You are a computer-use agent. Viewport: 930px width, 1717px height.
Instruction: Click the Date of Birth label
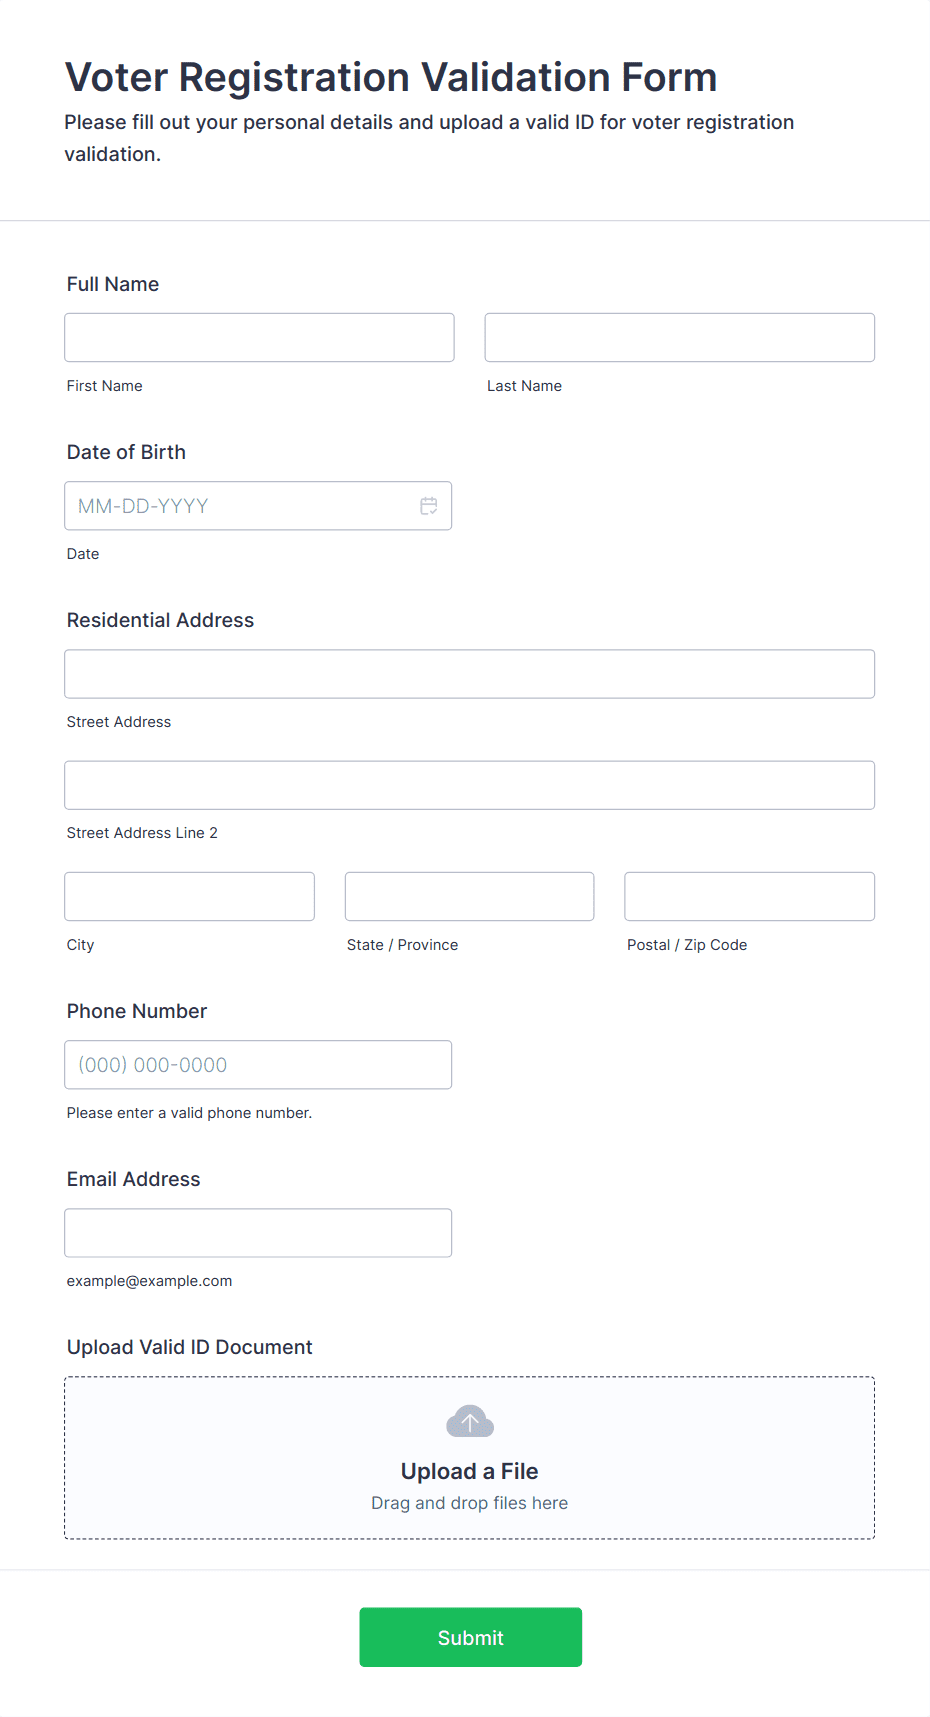[x=126, y=452]
